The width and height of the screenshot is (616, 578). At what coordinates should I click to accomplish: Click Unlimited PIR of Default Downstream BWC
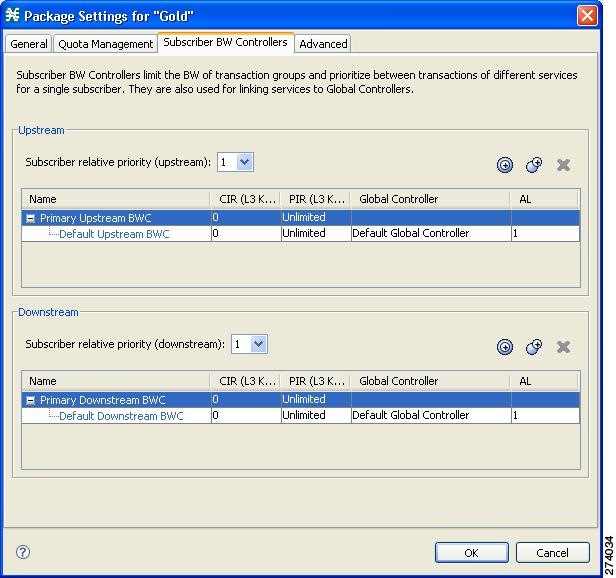coord(316,415)
